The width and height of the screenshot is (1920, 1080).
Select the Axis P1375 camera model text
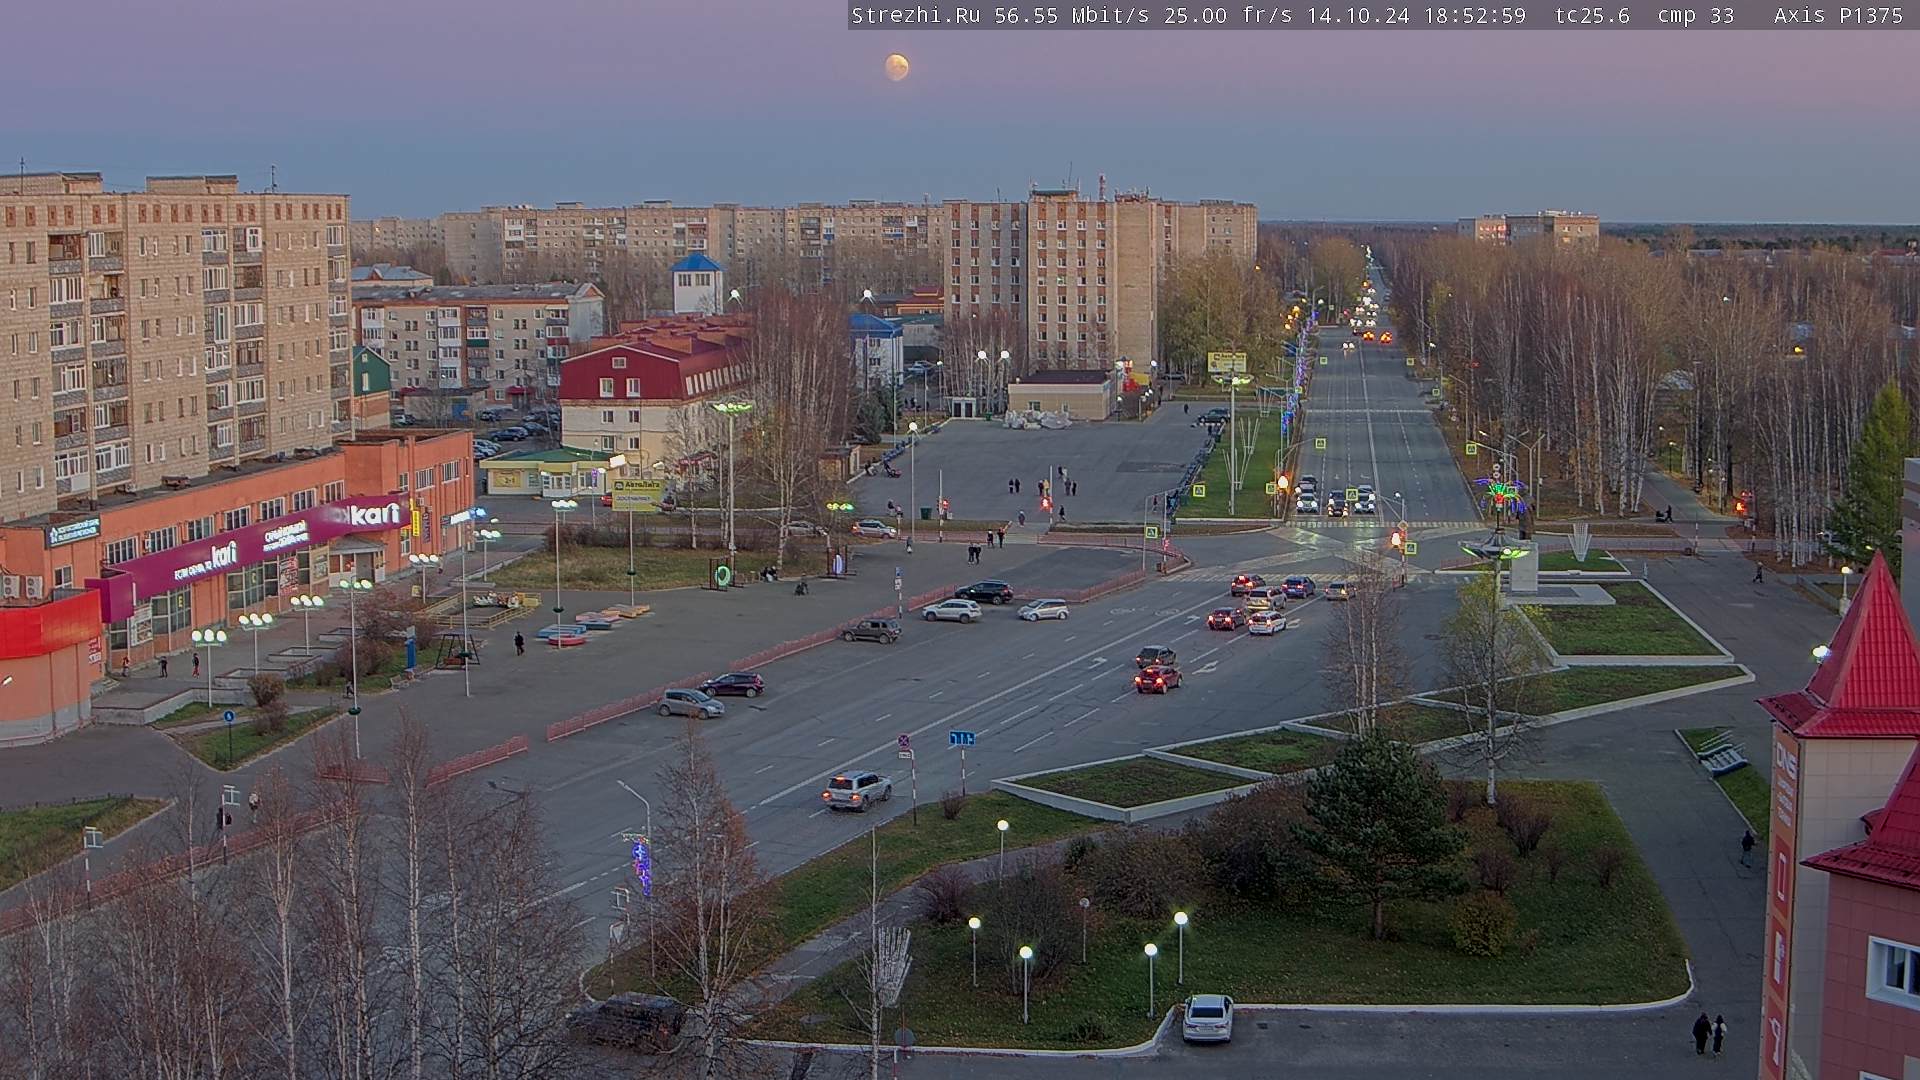pos(1838,15)
